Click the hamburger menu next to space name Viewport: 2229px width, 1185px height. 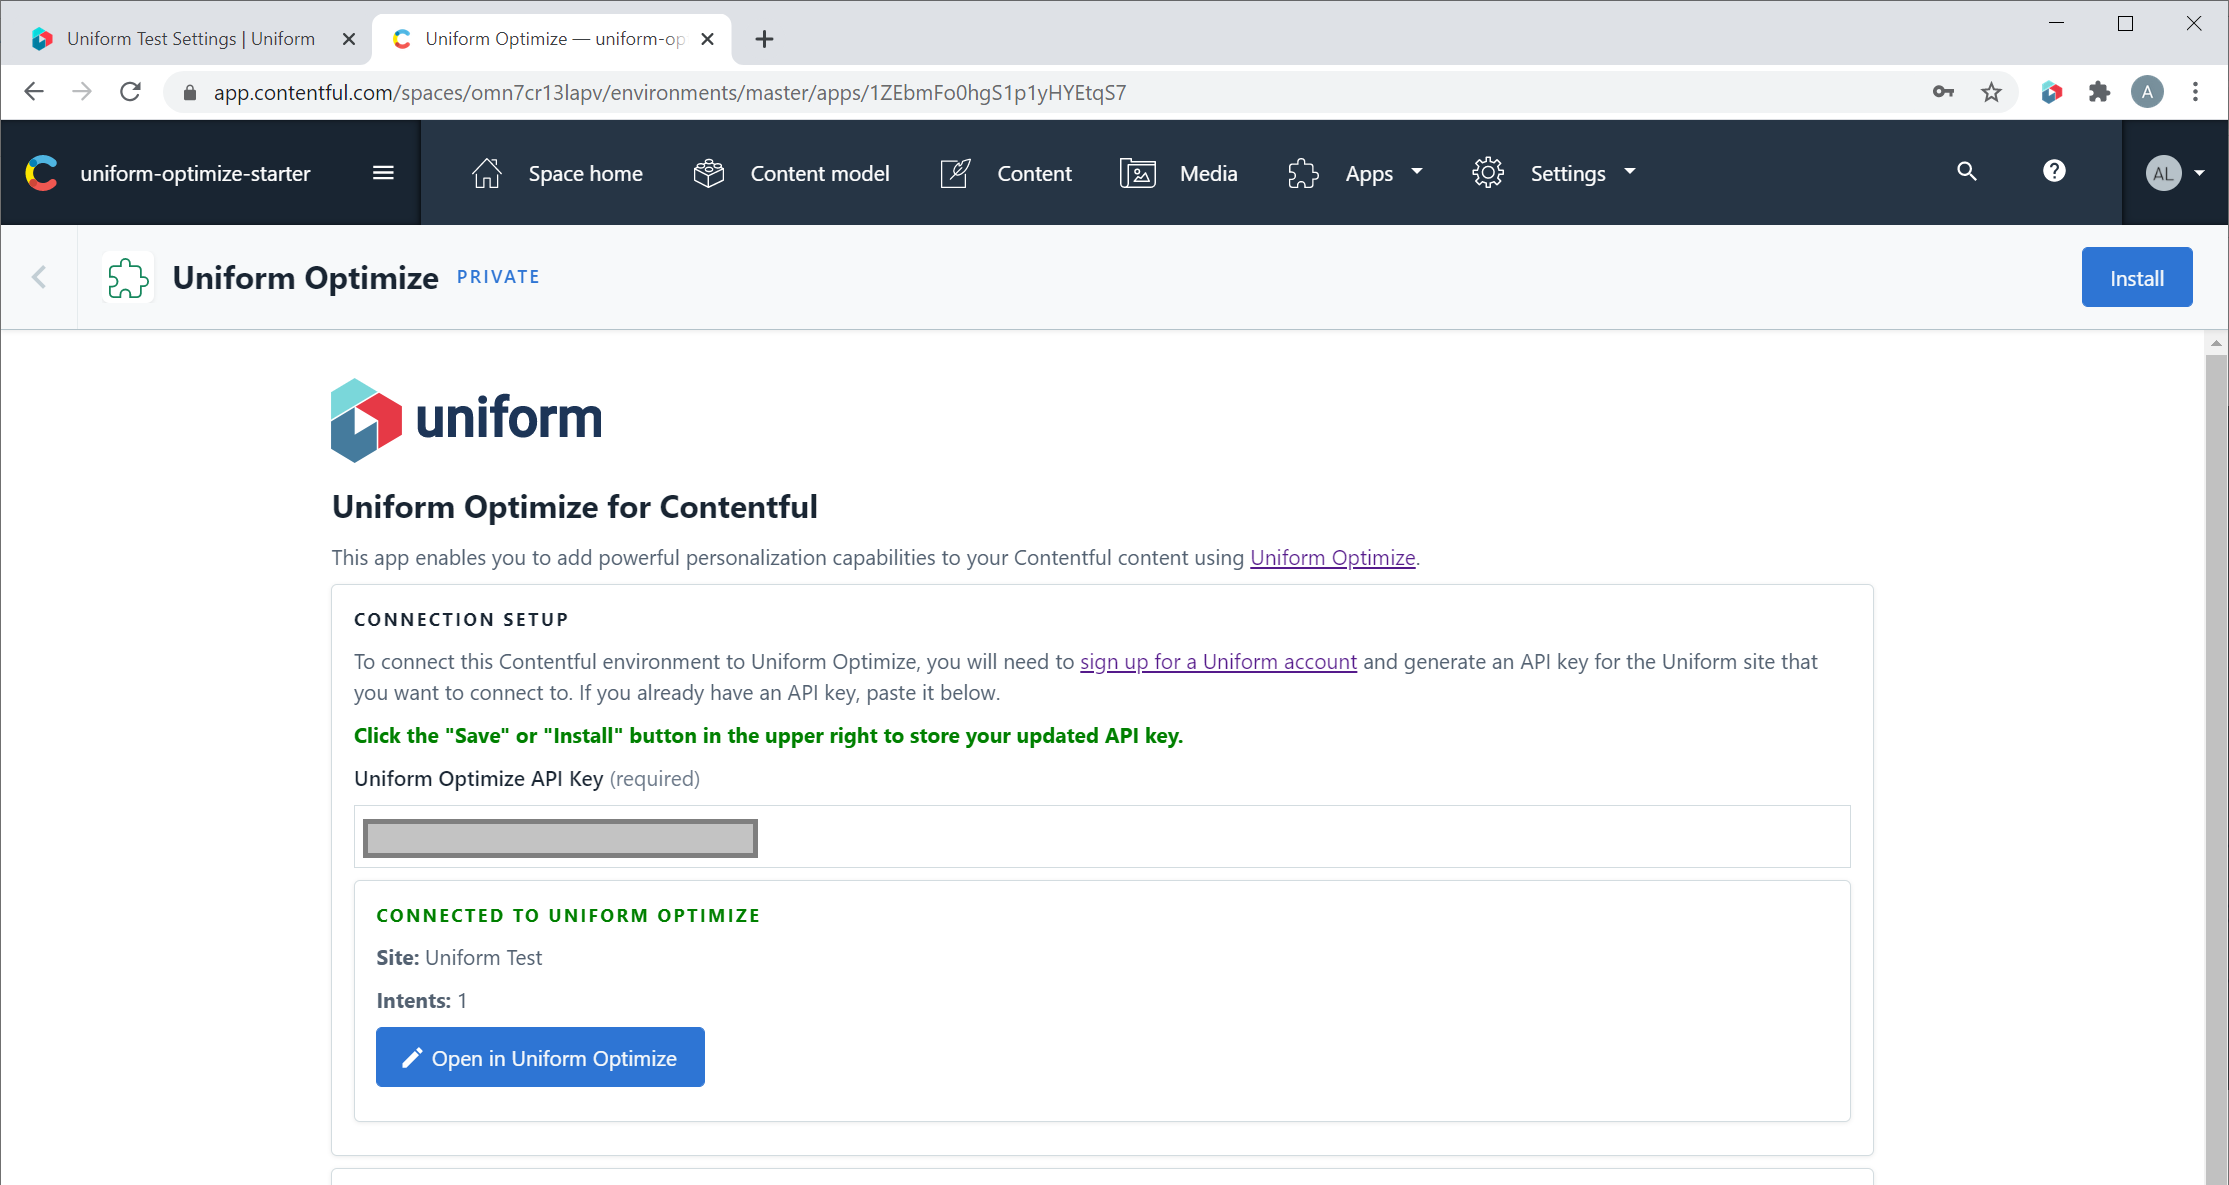tap(383, 173)
